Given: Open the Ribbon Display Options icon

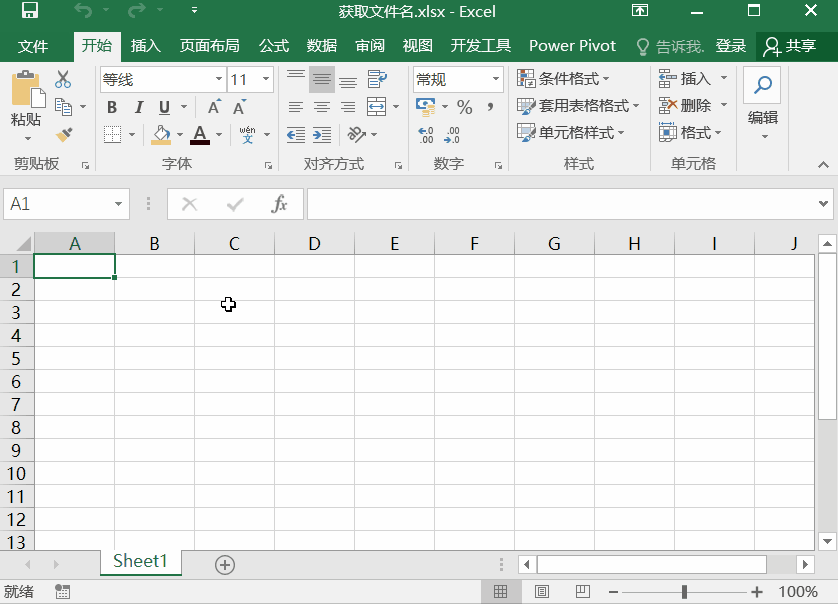Looking at the screenshot, I should [x=640, y=10].
